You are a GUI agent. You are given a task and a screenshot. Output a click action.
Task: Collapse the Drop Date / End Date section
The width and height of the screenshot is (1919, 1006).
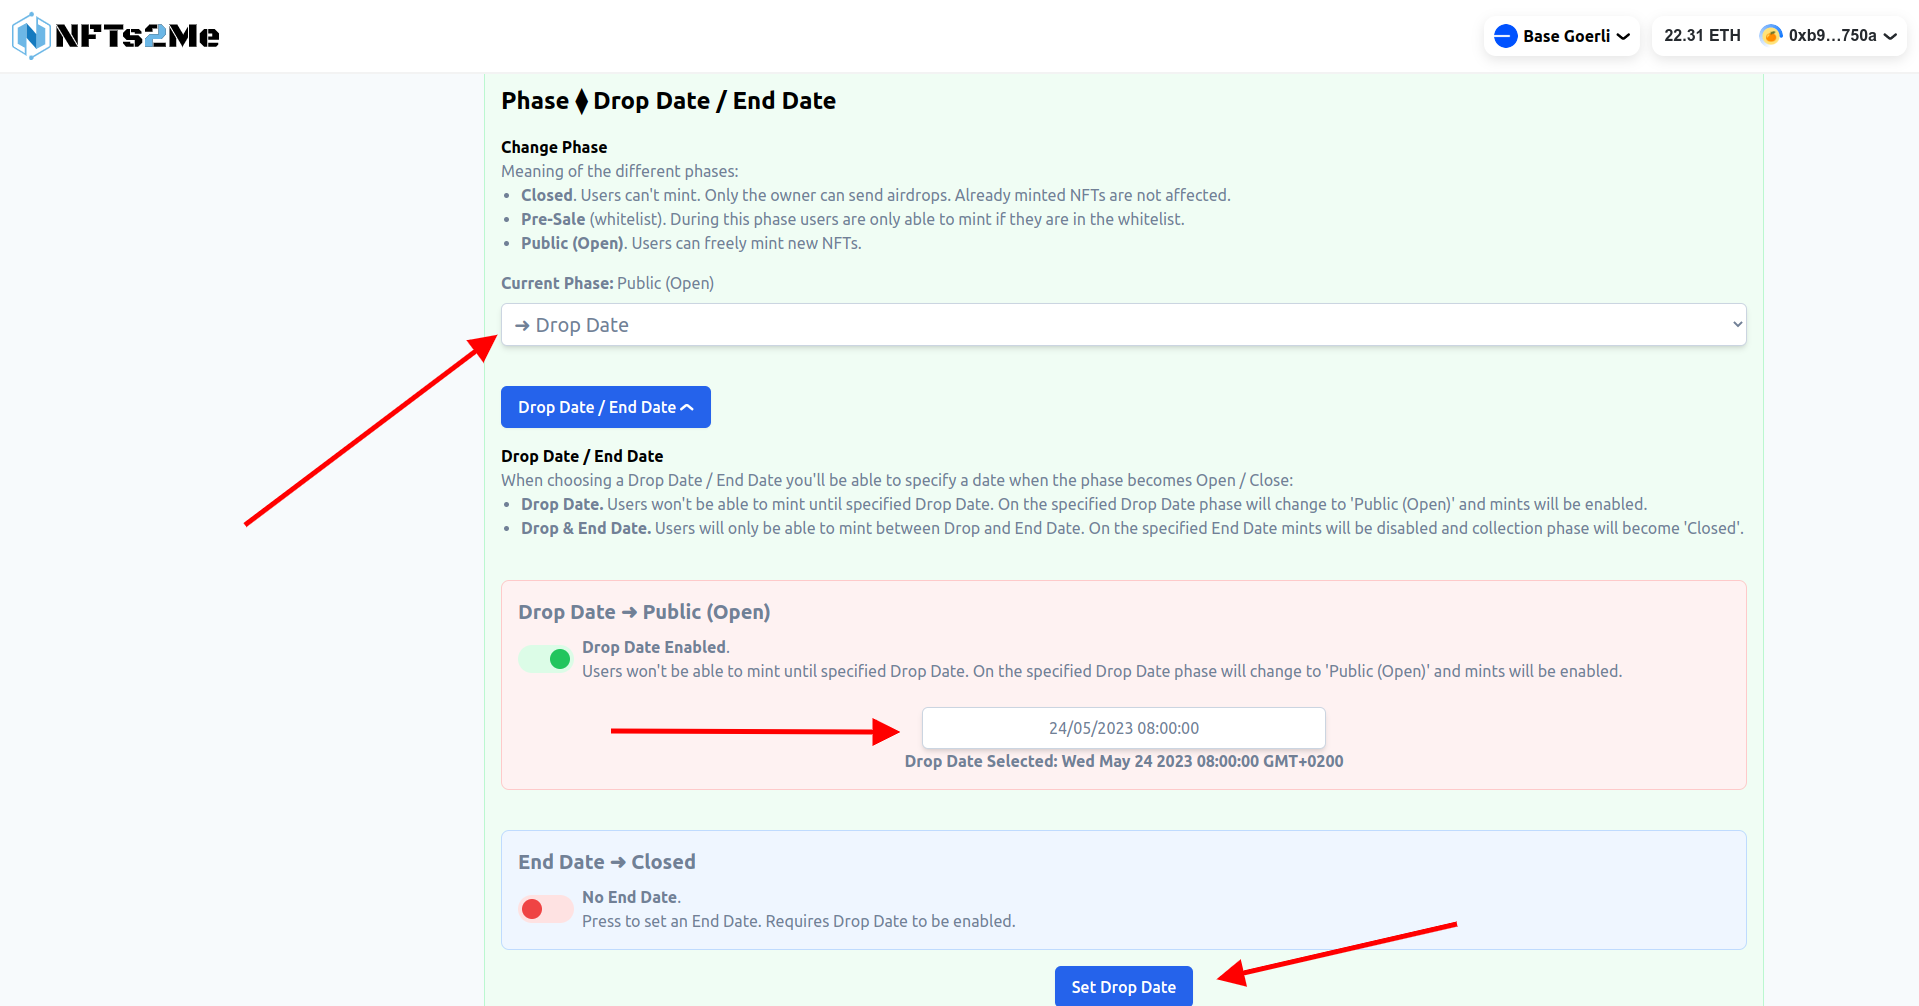pos(605,407)
